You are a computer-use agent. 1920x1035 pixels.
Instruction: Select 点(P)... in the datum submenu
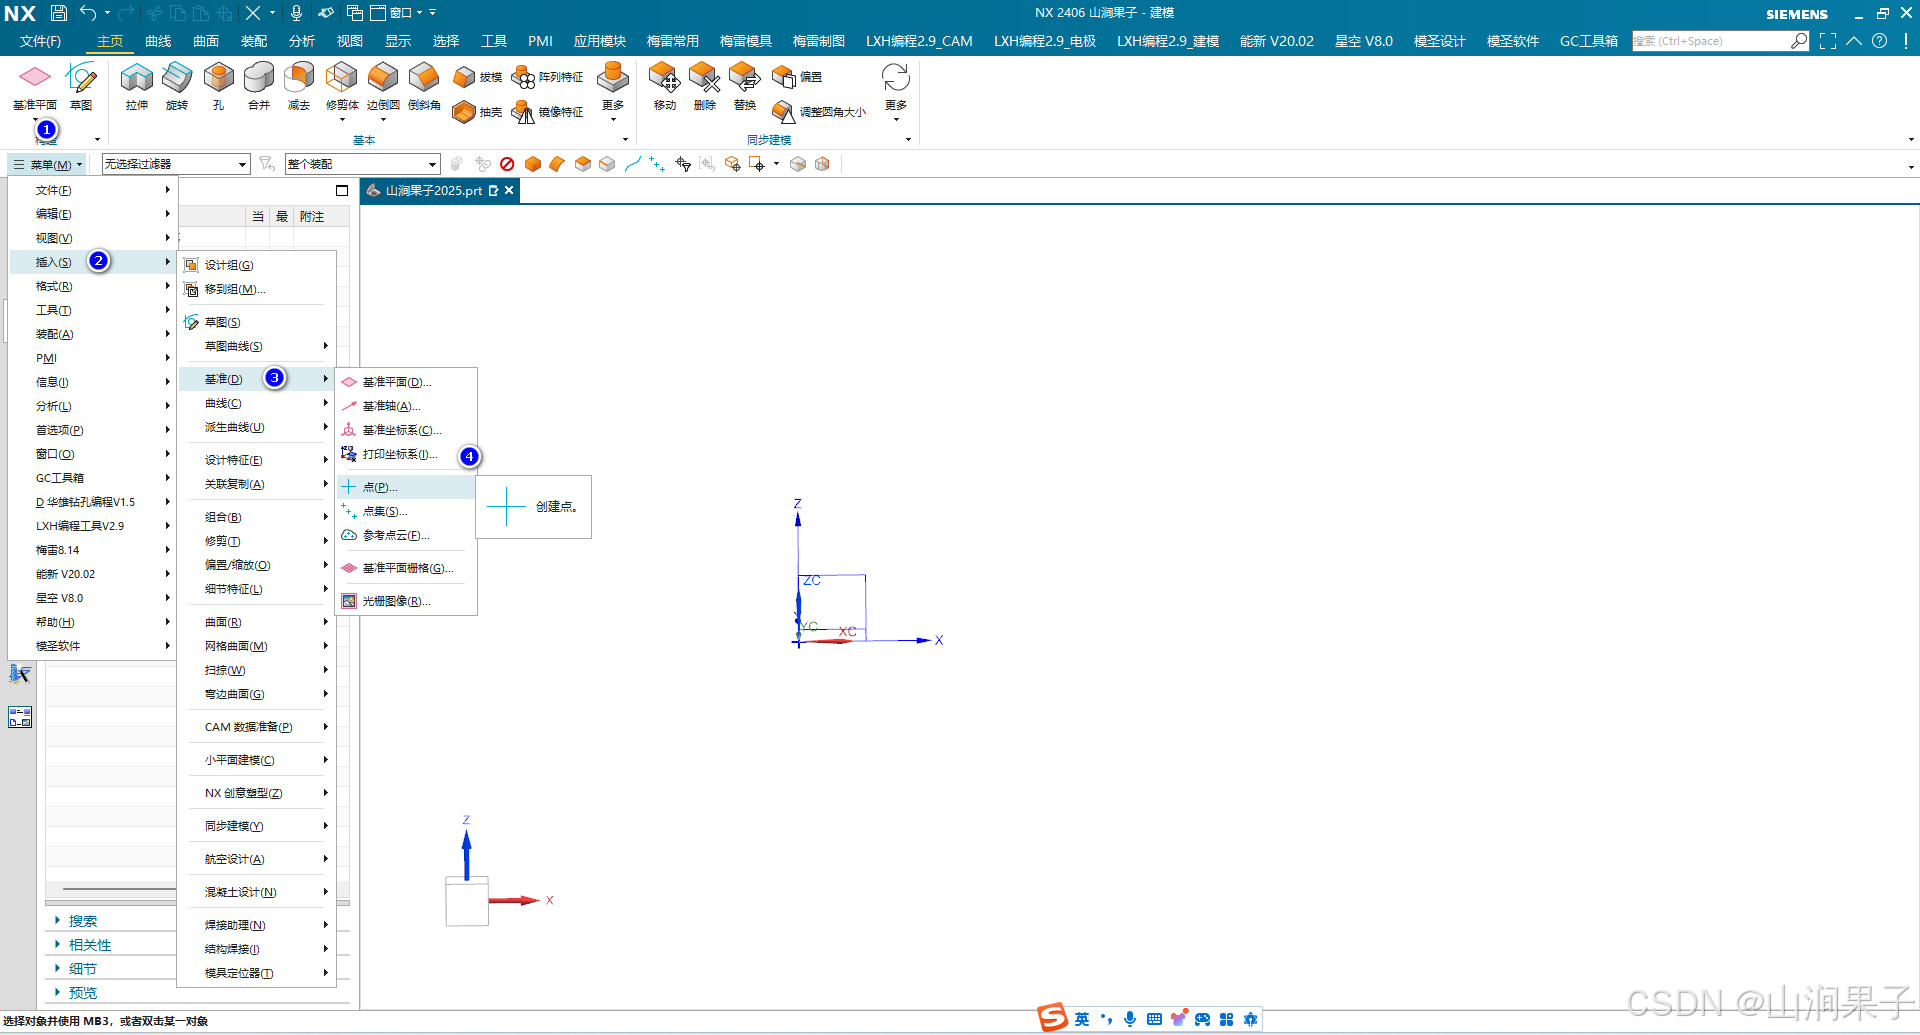click(406, 487)
